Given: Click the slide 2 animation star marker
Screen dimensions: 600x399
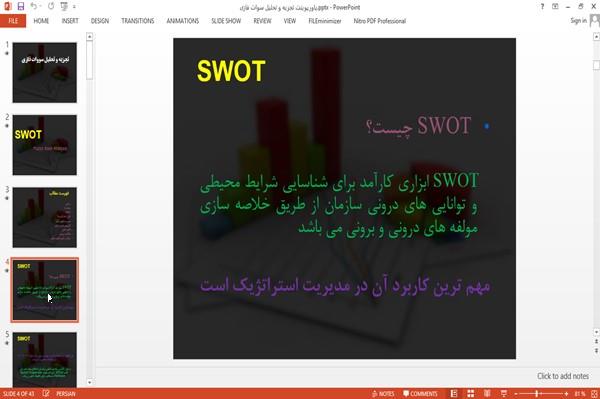Looking at the screenshot, I should pos(7,126).
